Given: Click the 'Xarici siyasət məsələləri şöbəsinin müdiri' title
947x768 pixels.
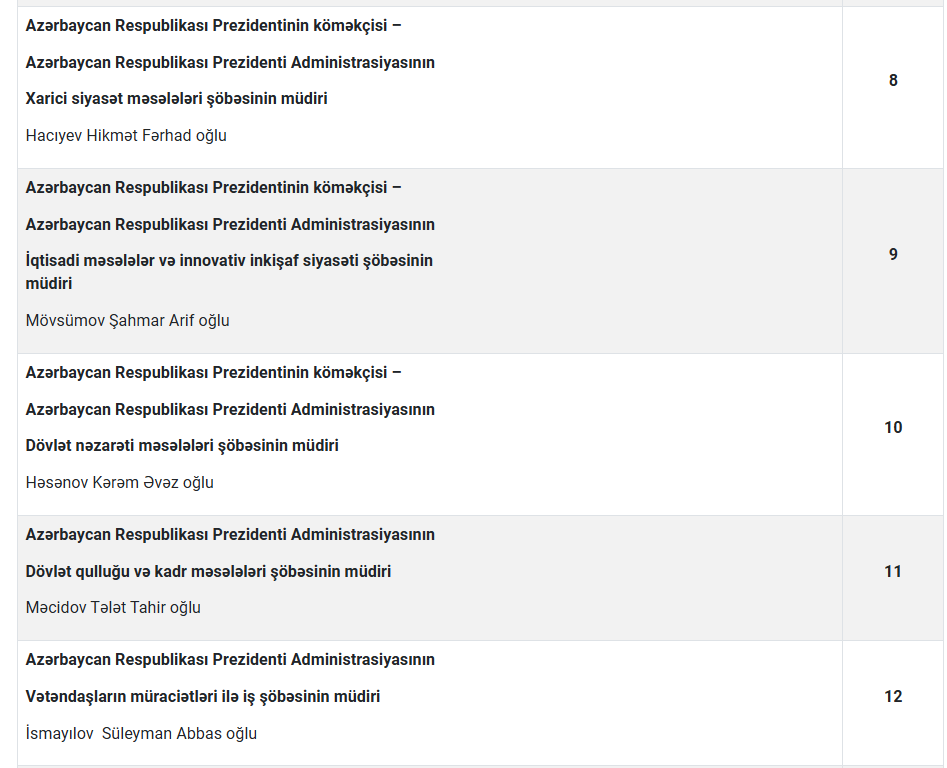Looking at the screenshot, I should pos(176,98).
